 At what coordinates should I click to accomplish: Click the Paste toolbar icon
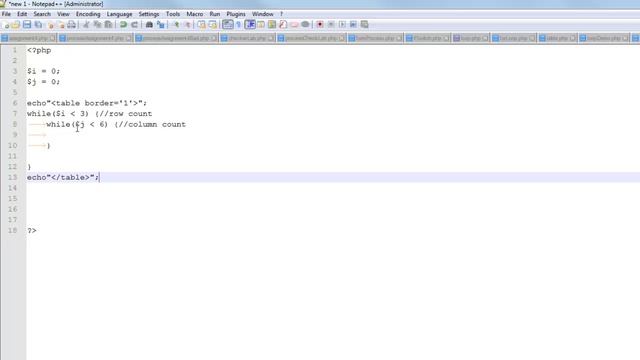pyautogui.click(x=108, y=25)
